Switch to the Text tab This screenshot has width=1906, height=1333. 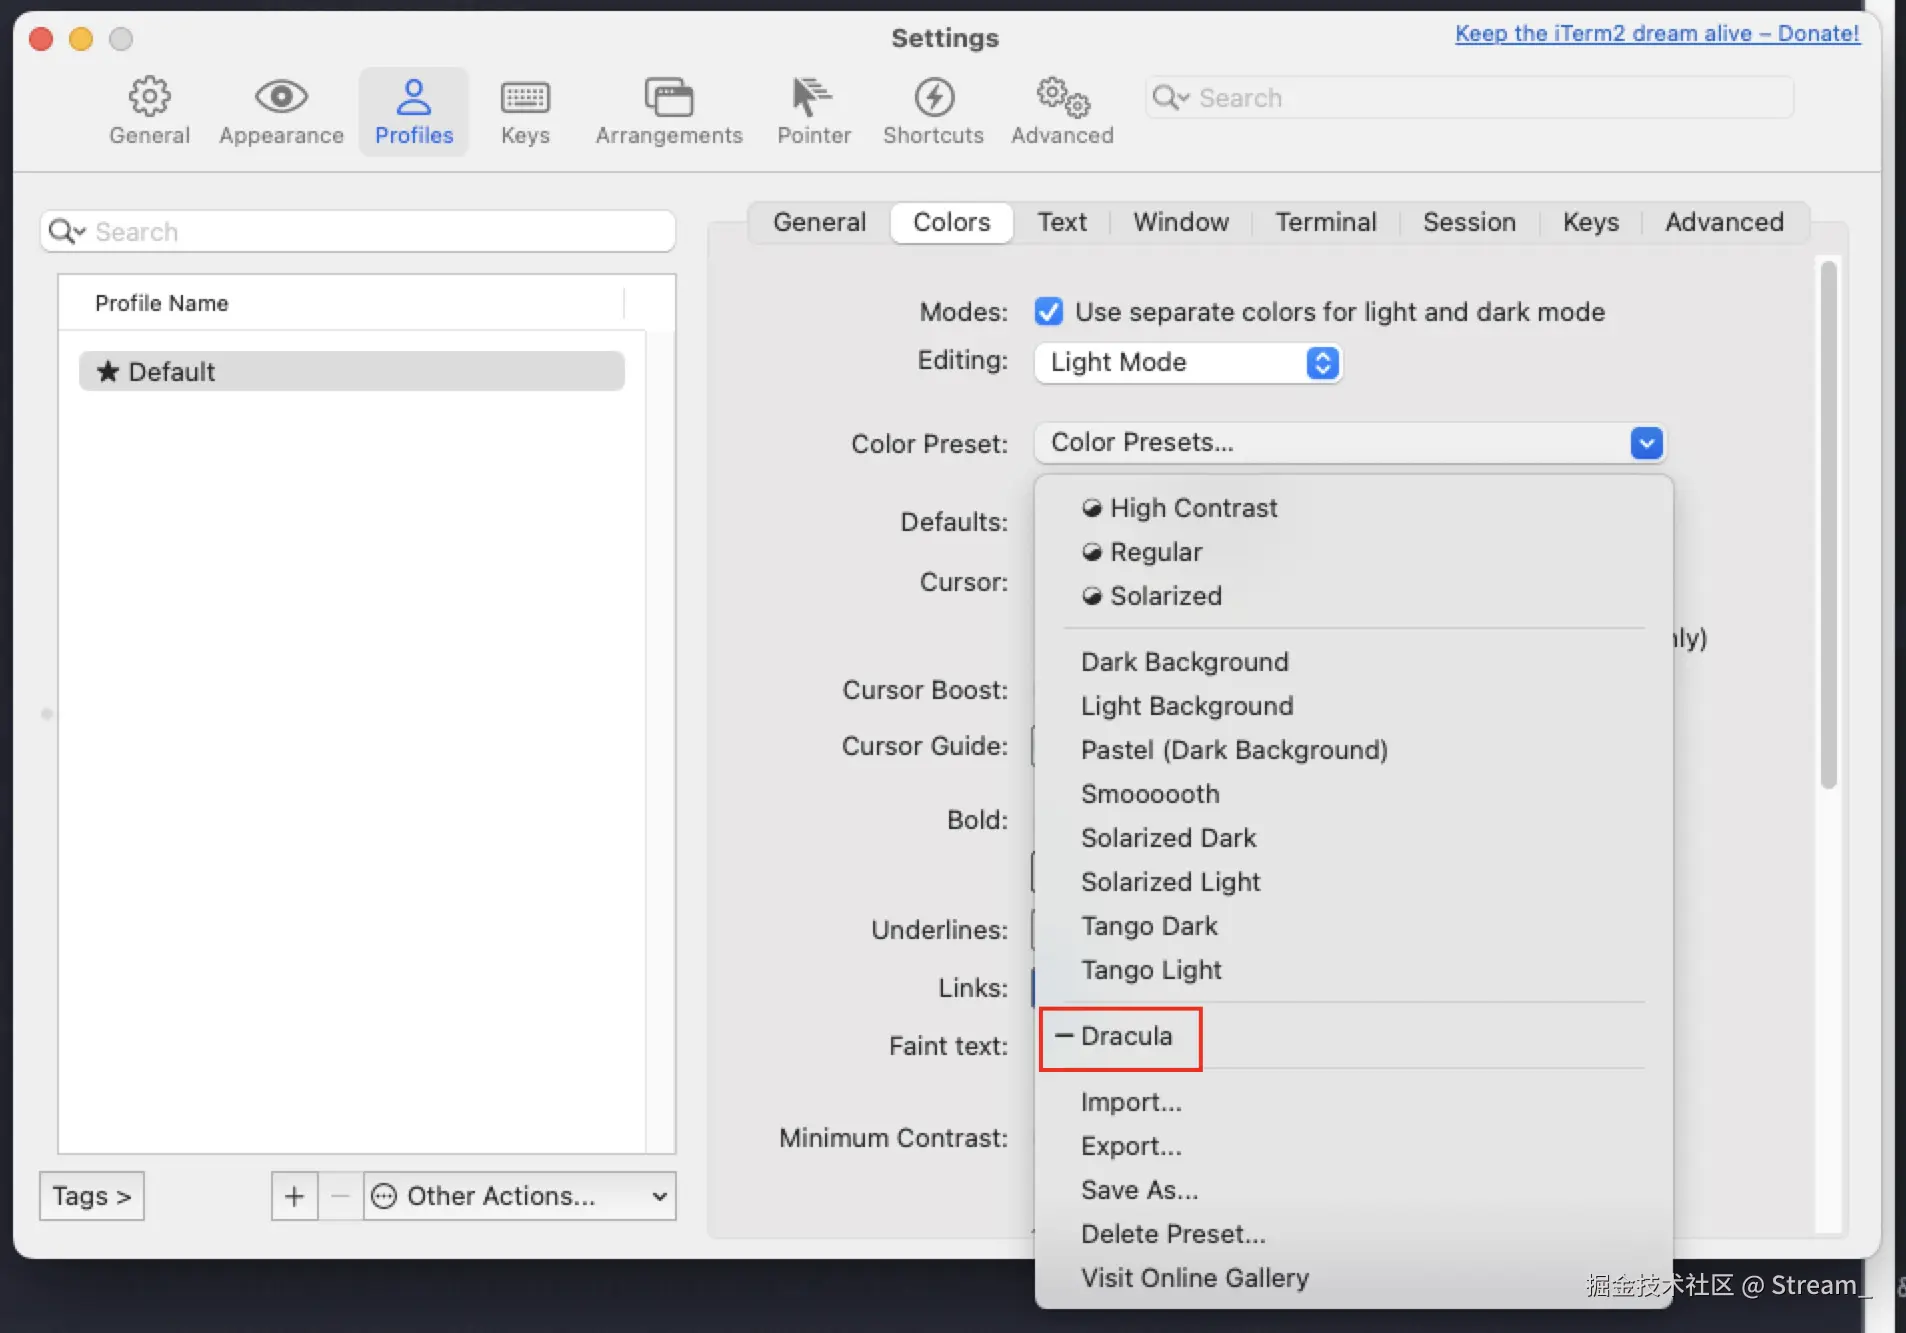[1061, 222]
